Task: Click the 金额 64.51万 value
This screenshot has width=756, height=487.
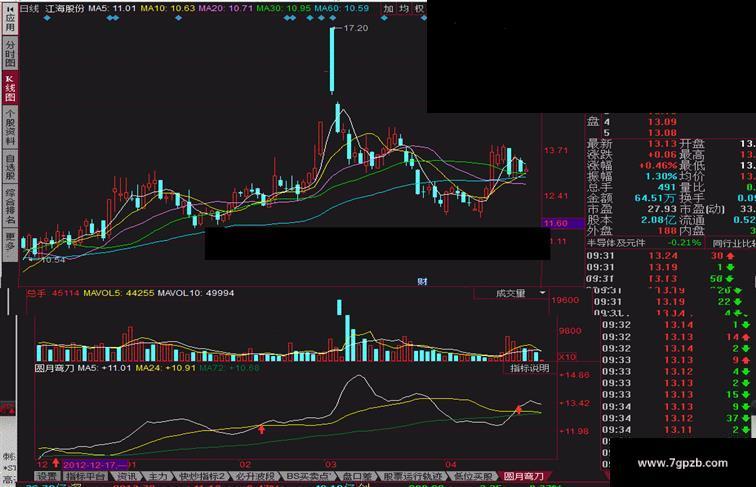Action: coord(655,198)
